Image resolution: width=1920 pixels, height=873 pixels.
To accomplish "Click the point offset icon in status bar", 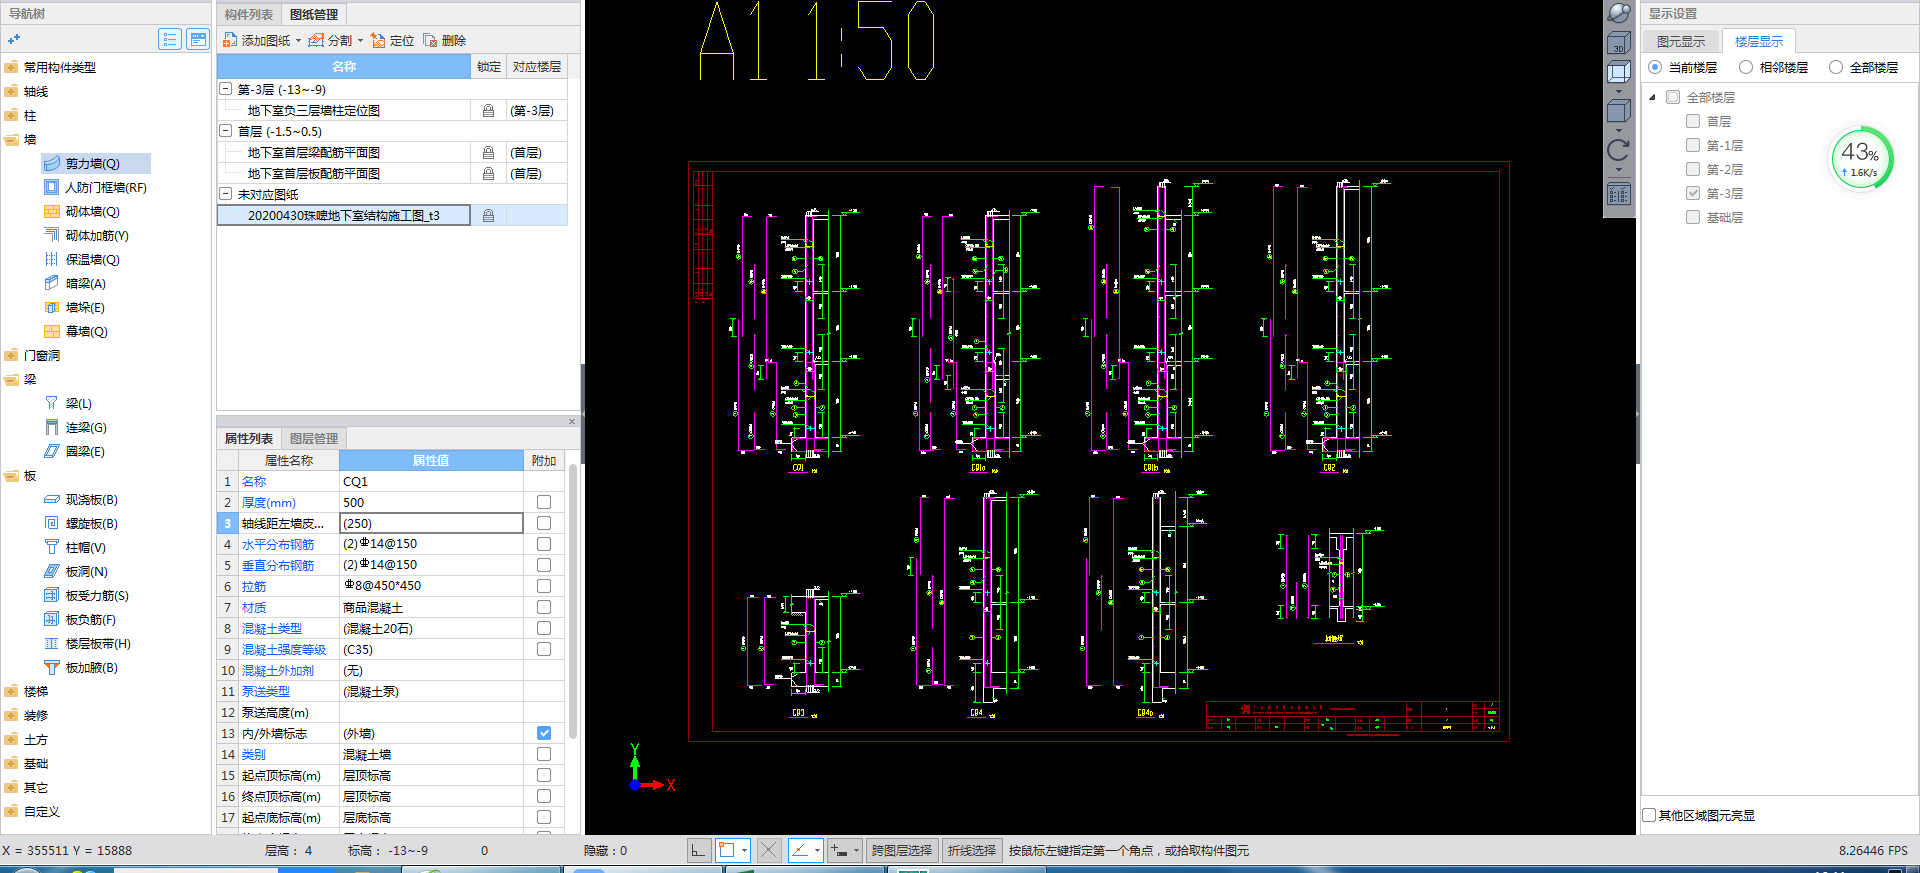I will (x=839, y=850).
